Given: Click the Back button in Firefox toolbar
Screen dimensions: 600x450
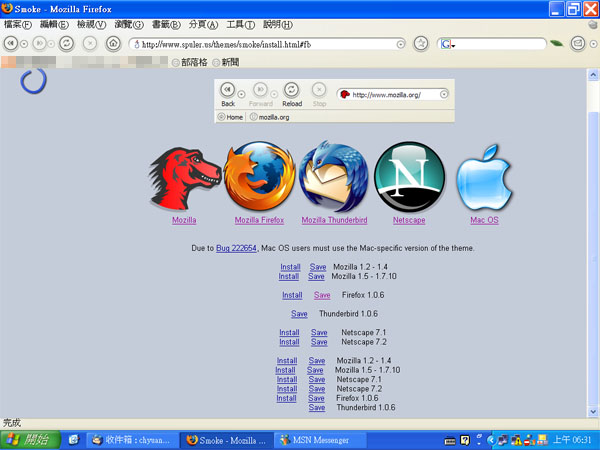Looking at the screenshot, I should pos(10,44).
